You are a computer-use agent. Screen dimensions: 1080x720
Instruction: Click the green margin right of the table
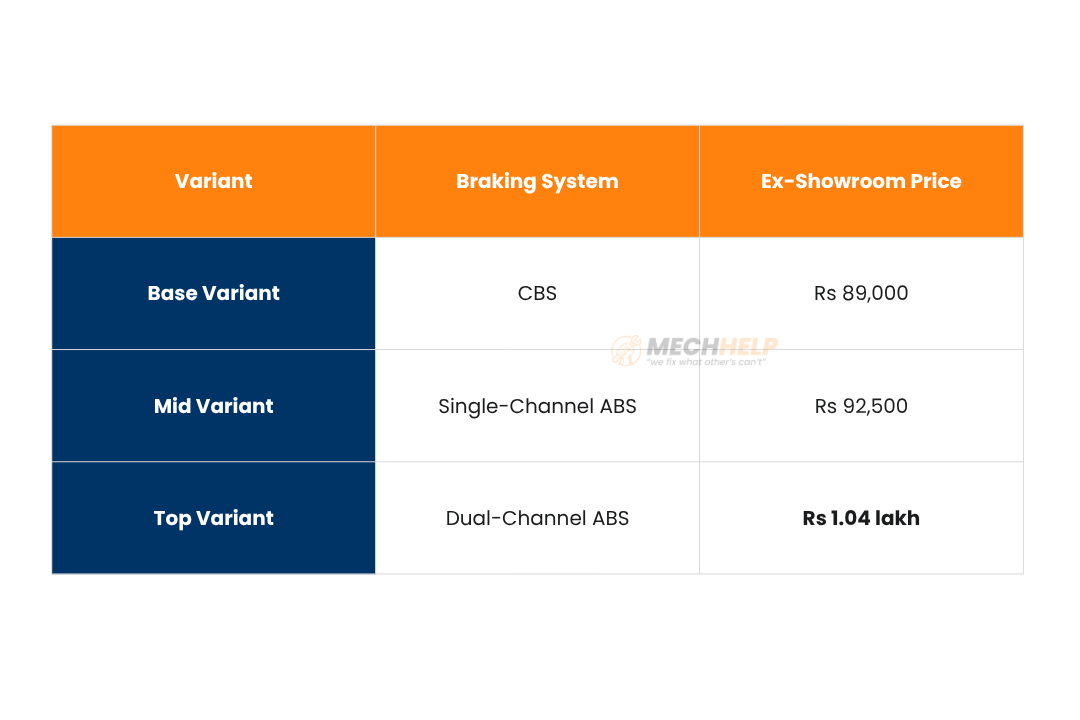pos(1052,350)
